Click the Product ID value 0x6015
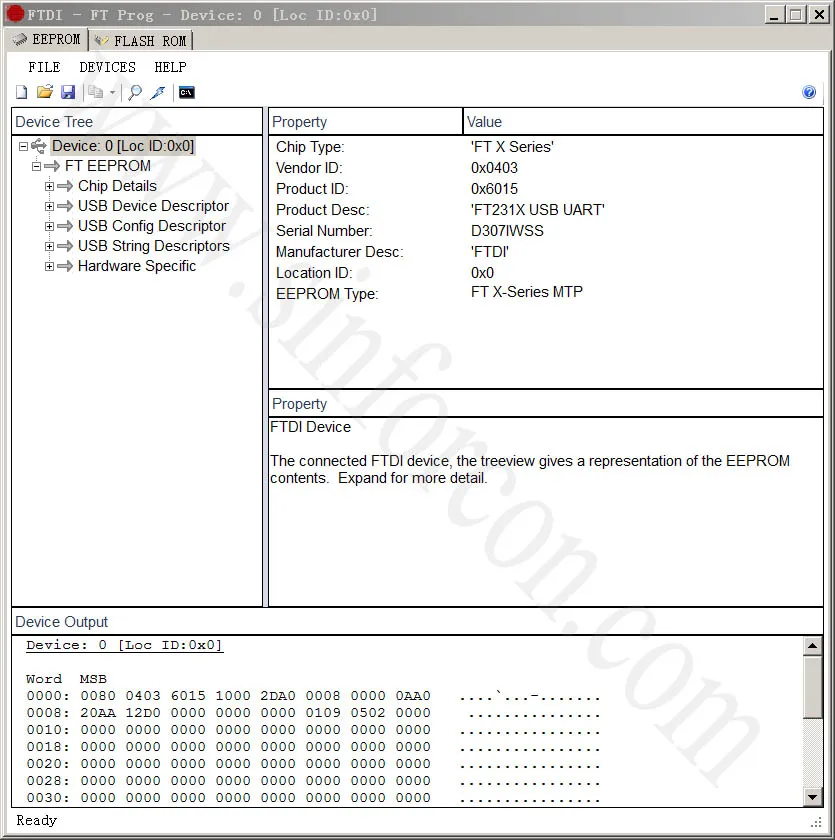The width and height of the screenshot is (835, 840). click(x=494, y=189)
